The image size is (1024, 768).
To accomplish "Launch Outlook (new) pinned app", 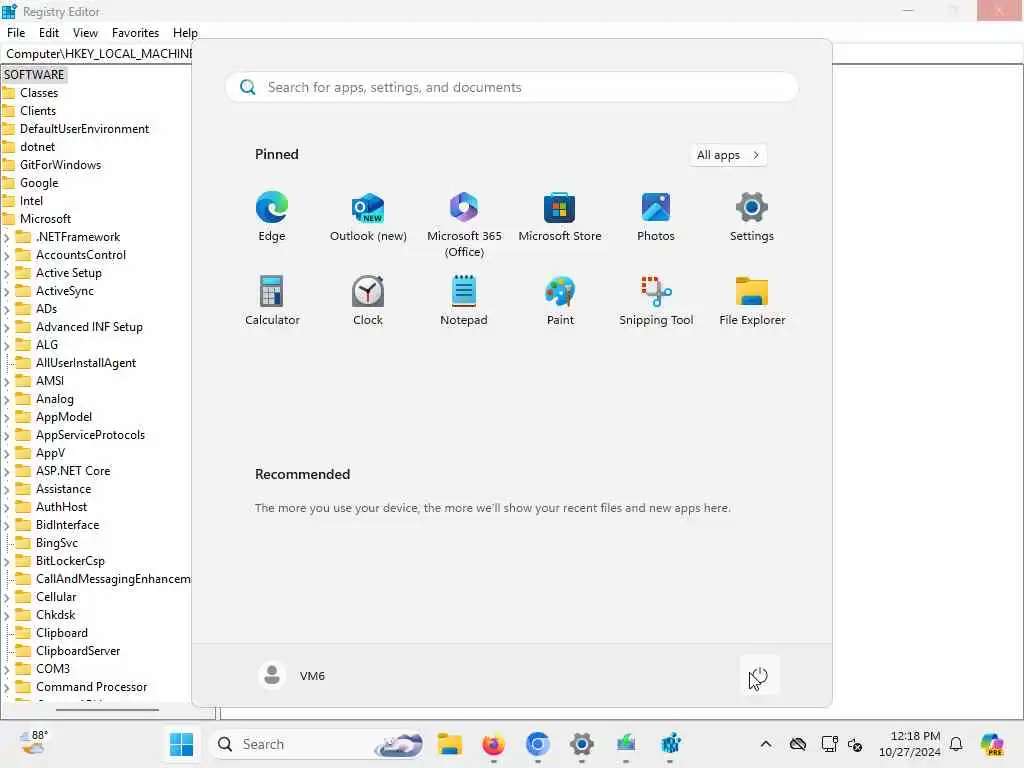I will pos(368,217).
